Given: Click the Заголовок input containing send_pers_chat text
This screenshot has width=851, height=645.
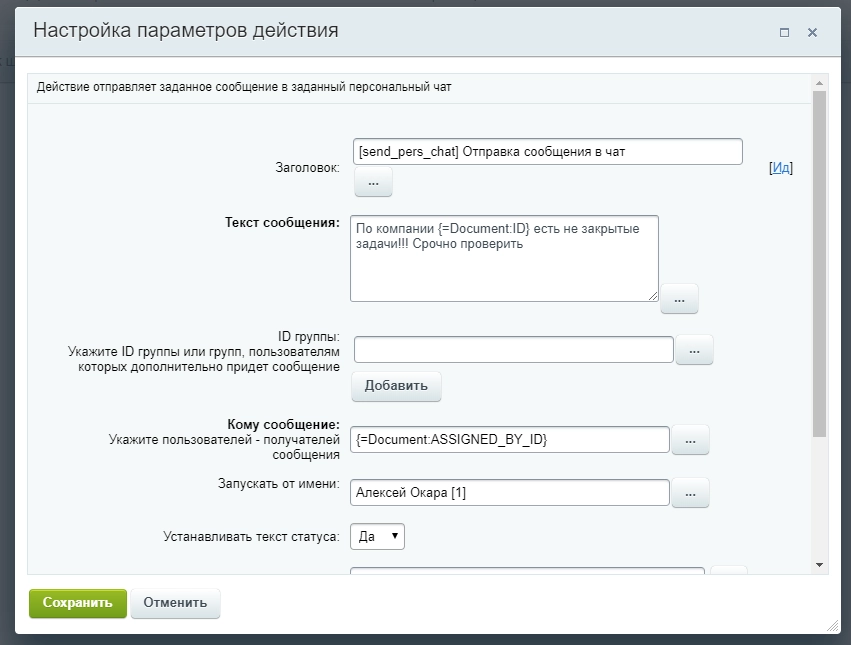Looking at the screenshot, I should [548, 151].
